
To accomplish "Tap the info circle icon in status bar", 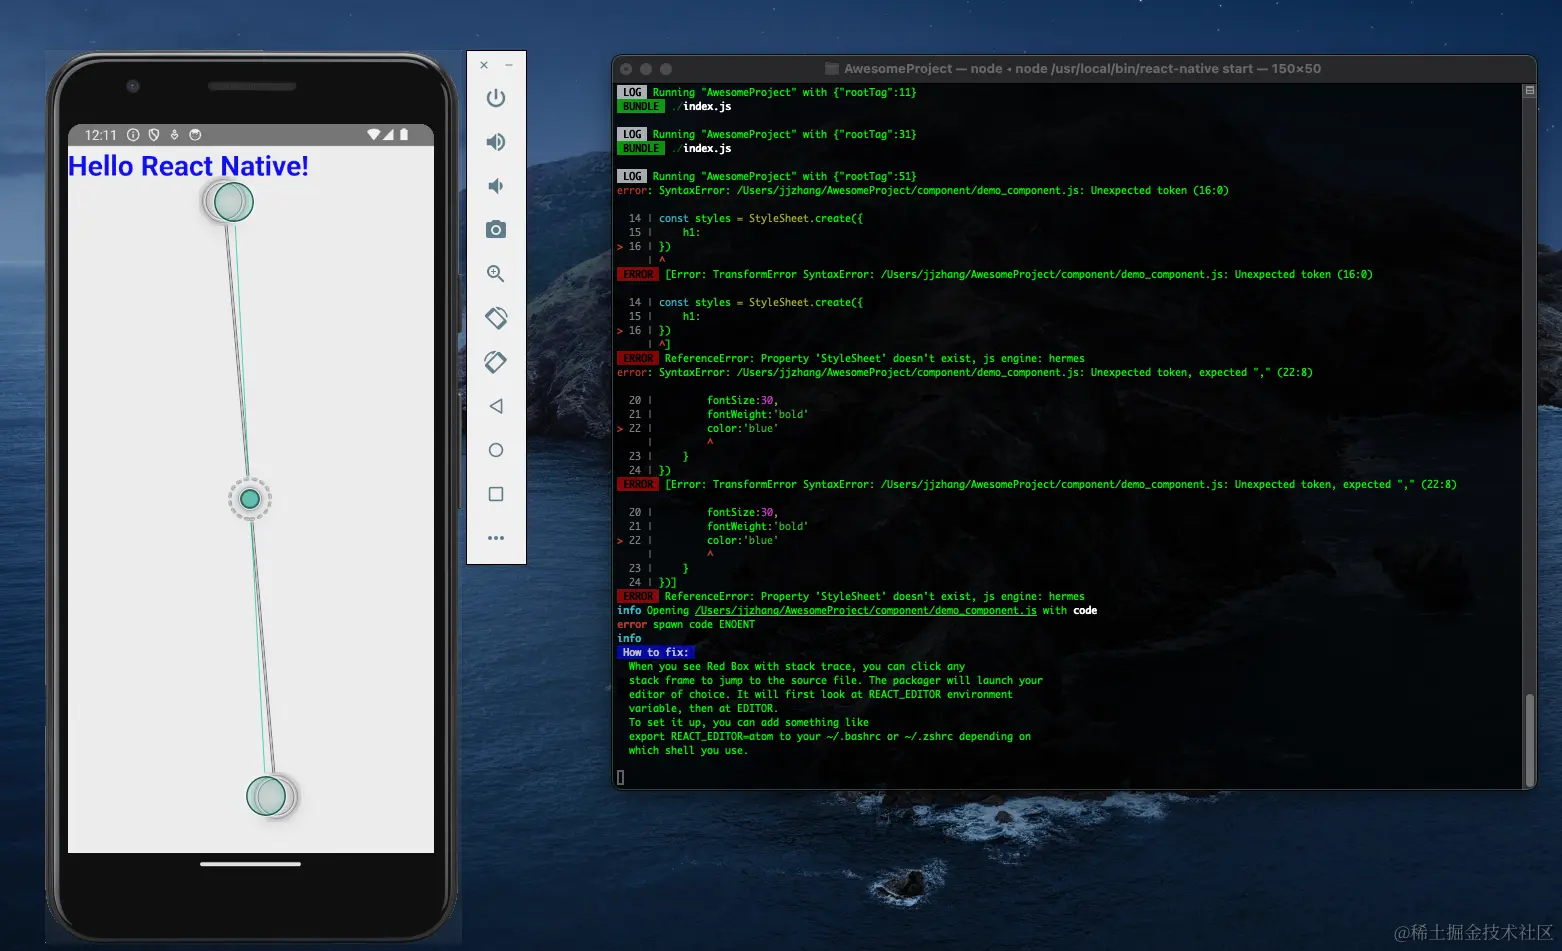I will click(133, 135).
